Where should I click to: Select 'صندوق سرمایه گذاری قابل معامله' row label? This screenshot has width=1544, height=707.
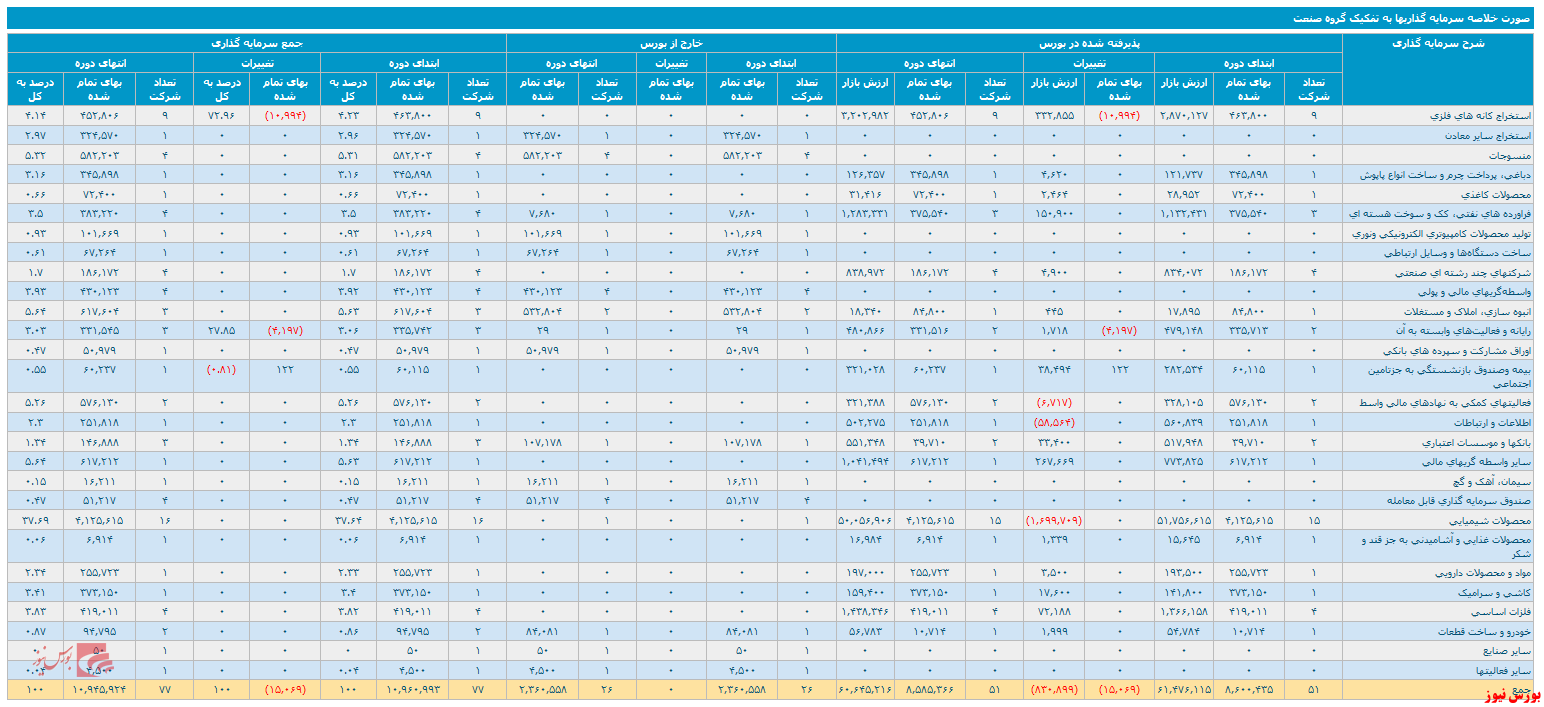1457,500
